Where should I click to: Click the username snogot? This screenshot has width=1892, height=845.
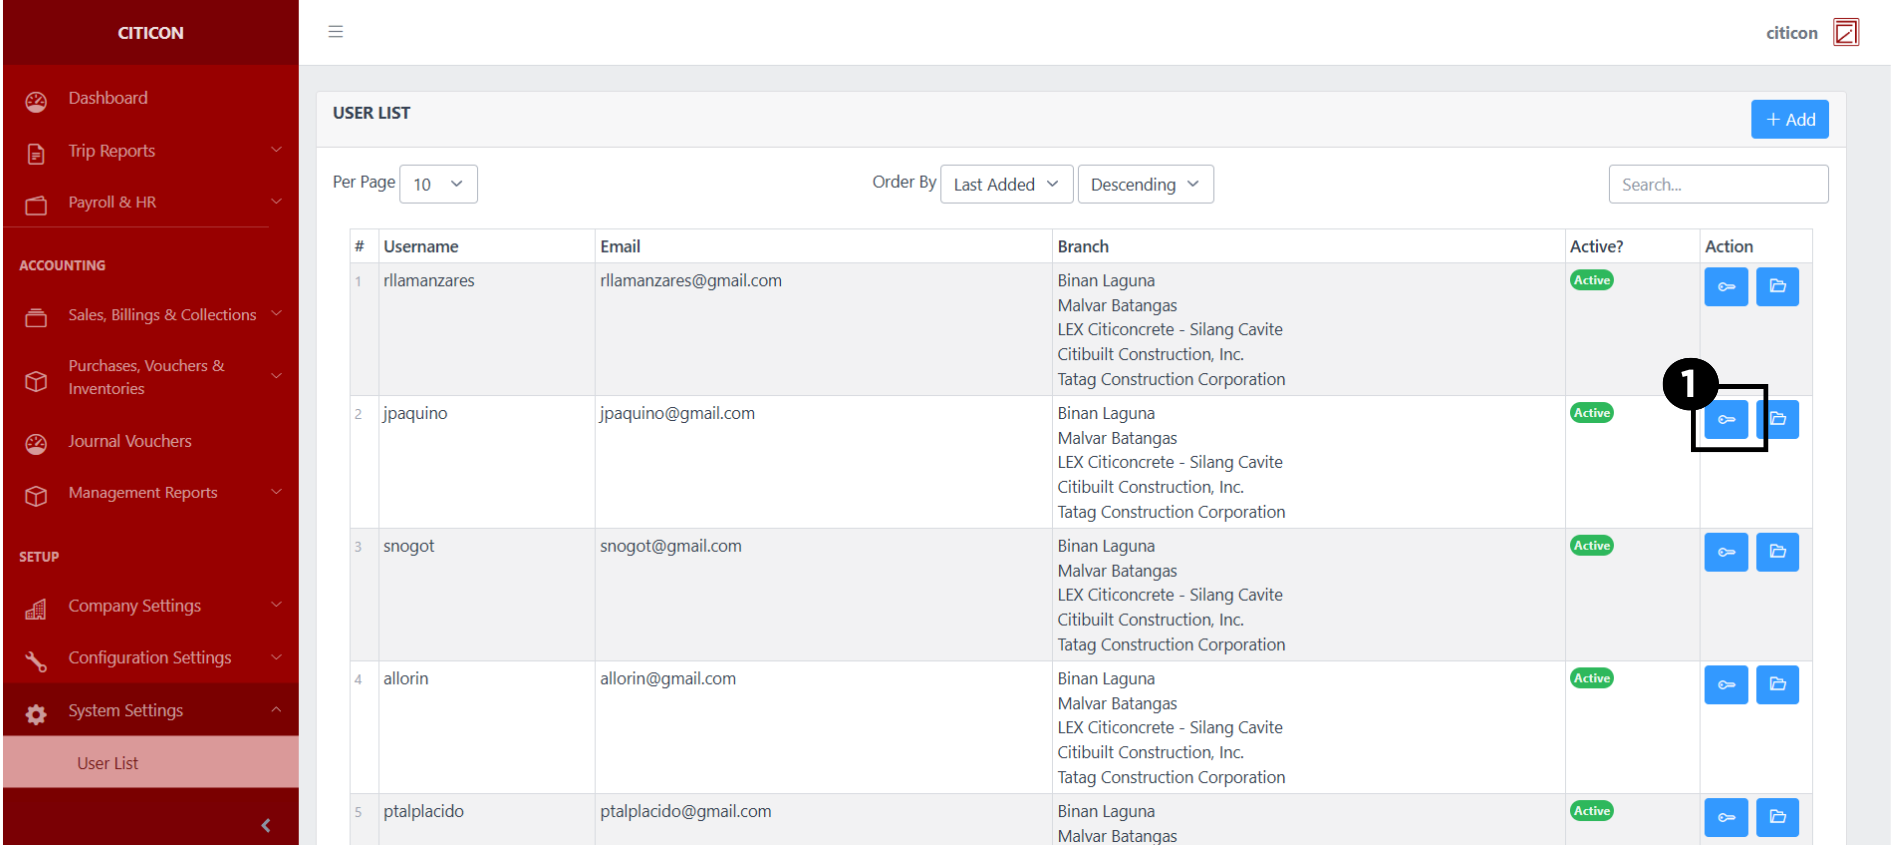tap(409, 546)
